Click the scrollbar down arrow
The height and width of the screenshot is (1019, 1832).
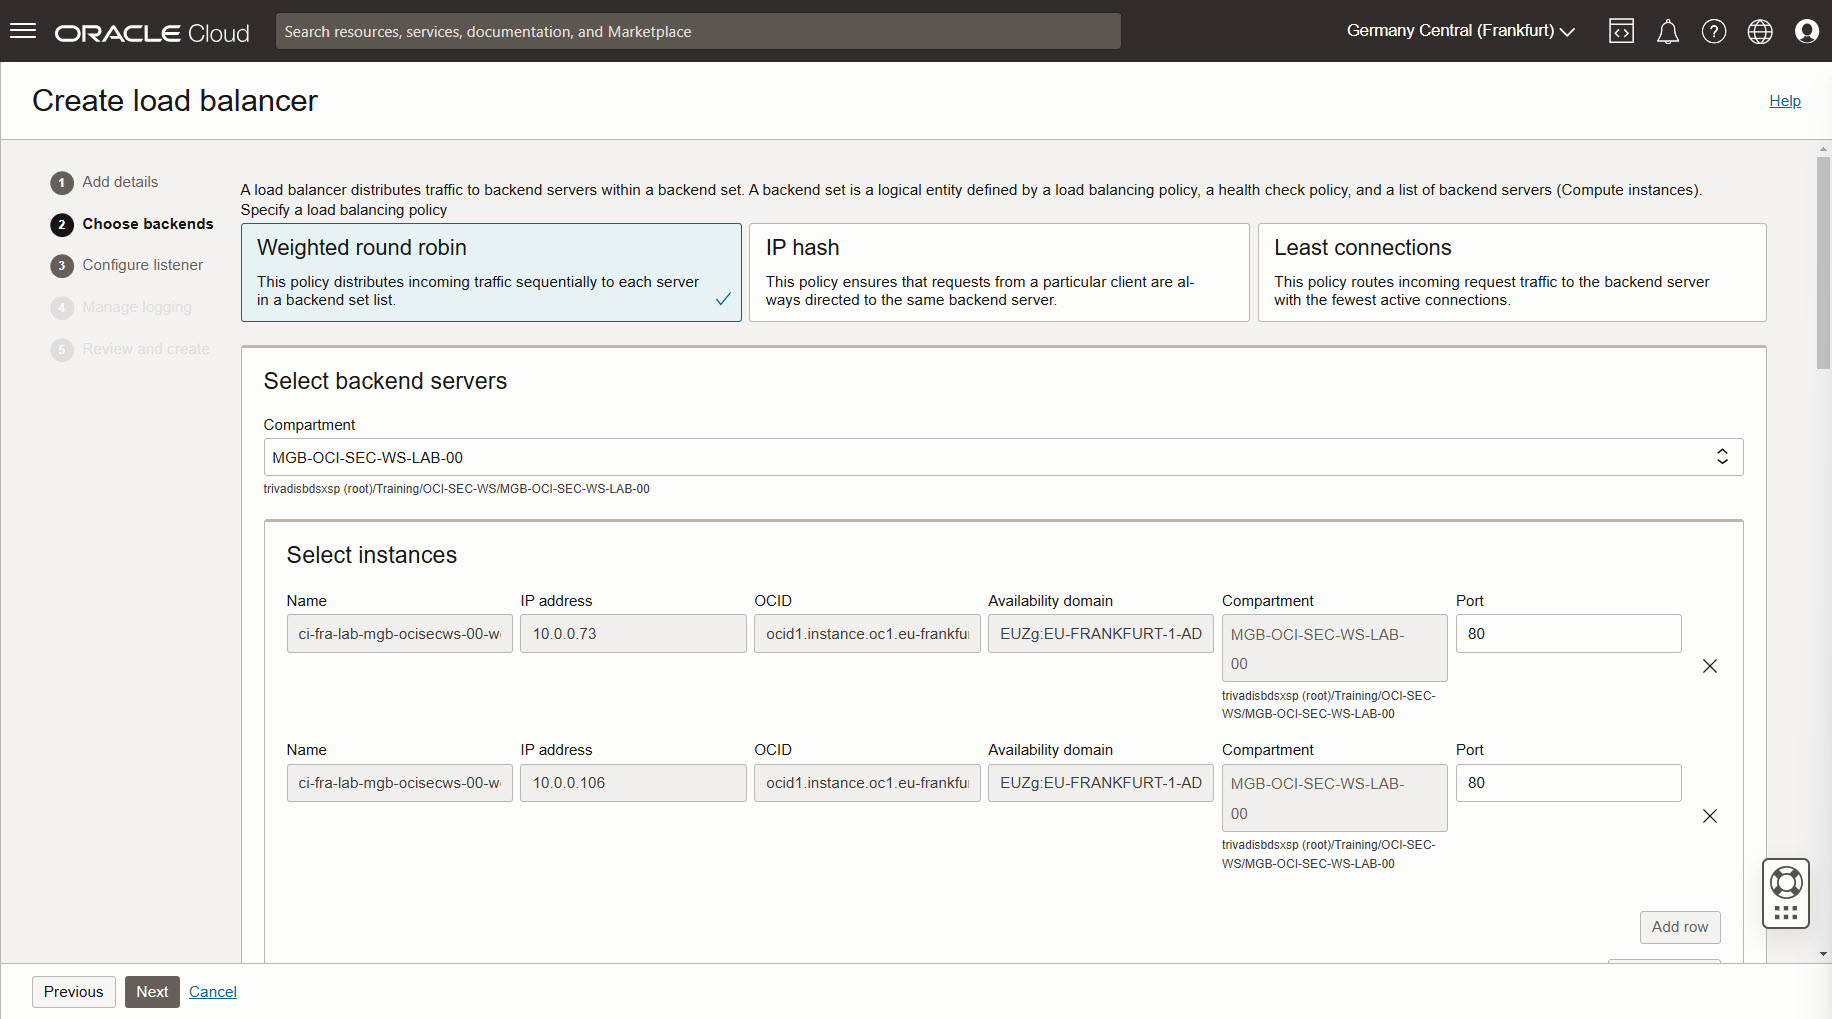click(x=1824, y=954)
